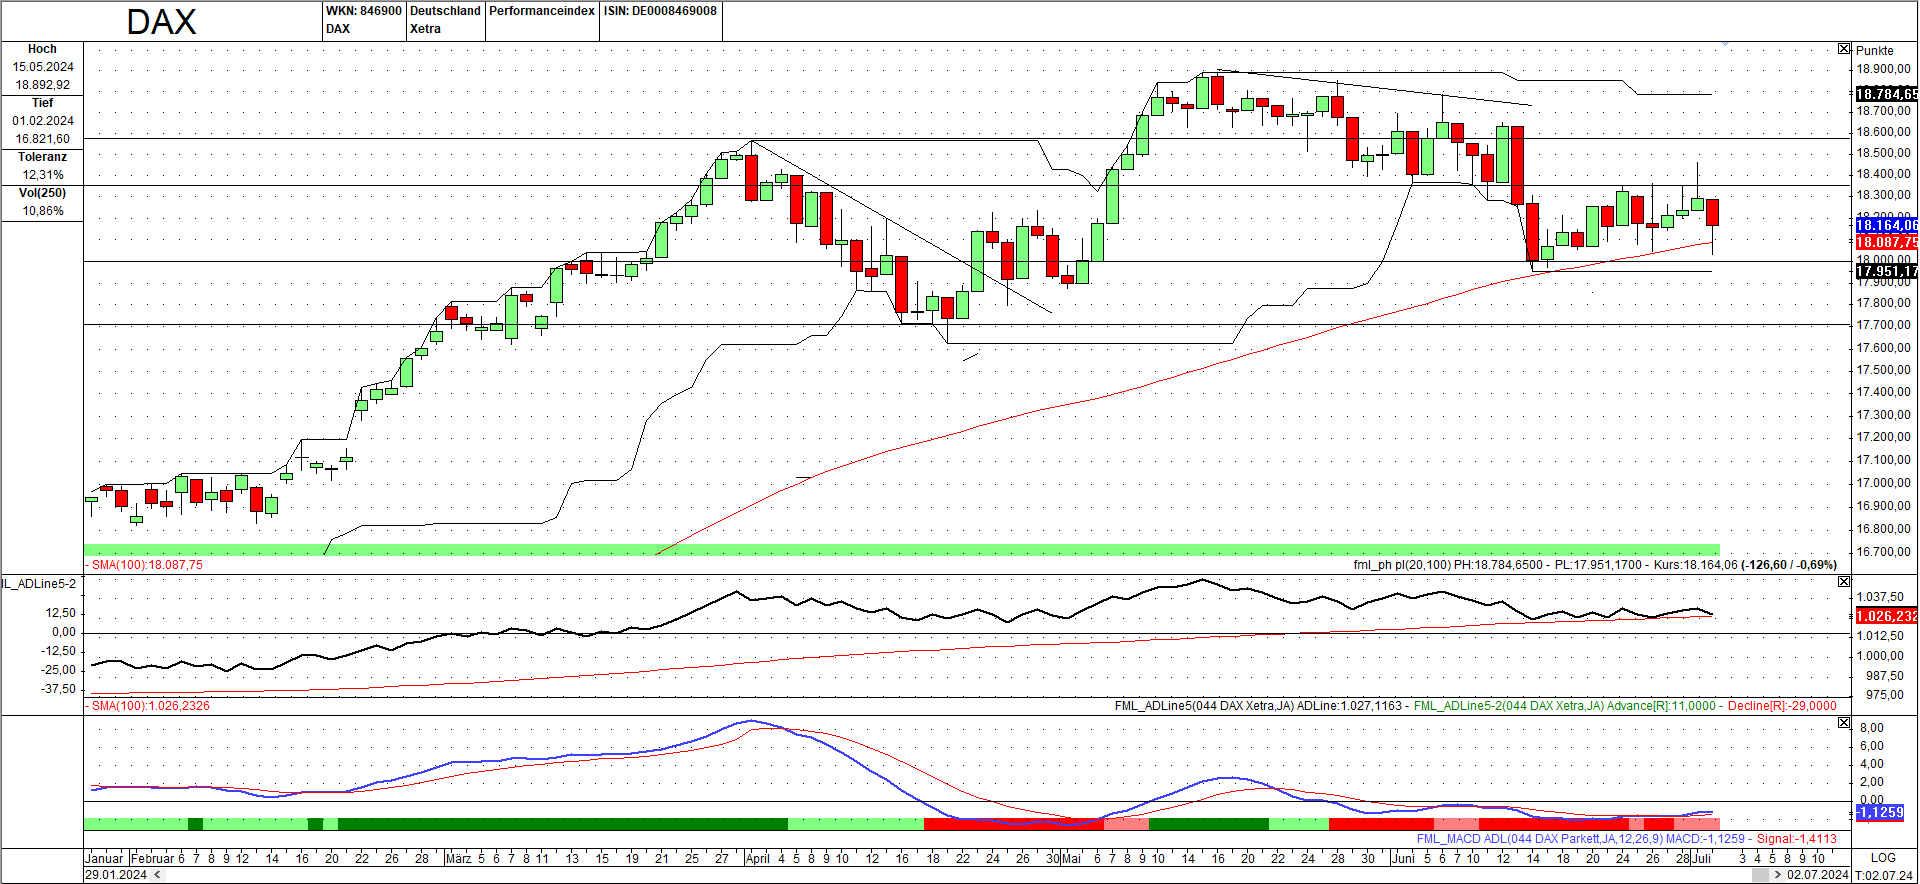Click the 17.951,17 period low label

[x=1886, y=271]
